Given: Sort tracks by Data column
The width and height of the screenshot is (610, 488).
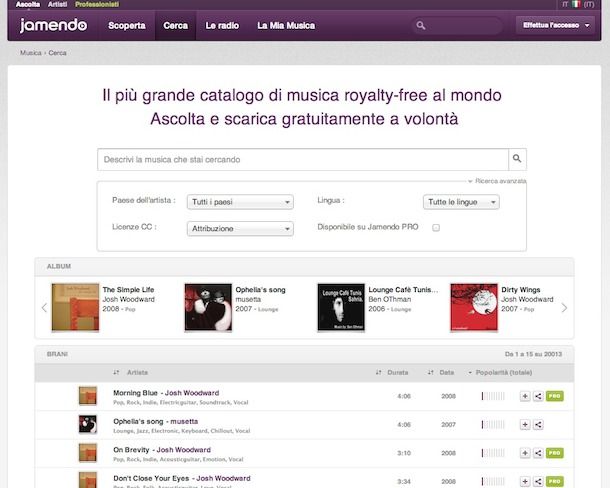Looking at the screenshot, I should [441, 372].
